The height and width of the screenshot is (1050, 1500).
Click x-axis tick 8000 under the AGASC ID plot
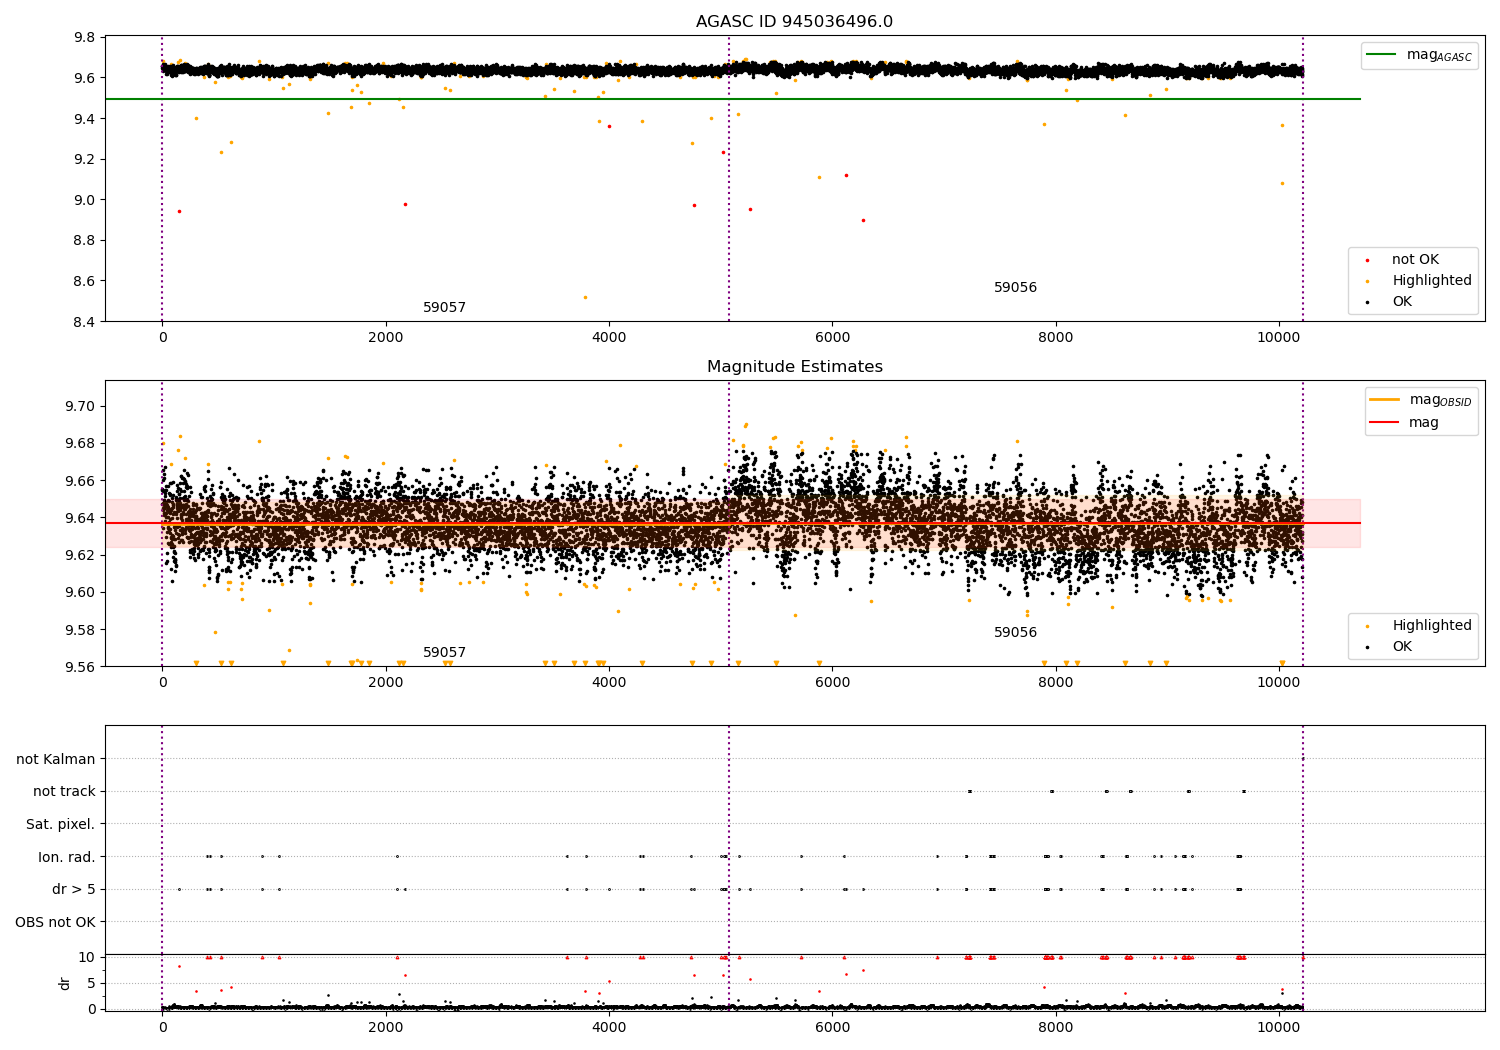(1056, 338)
